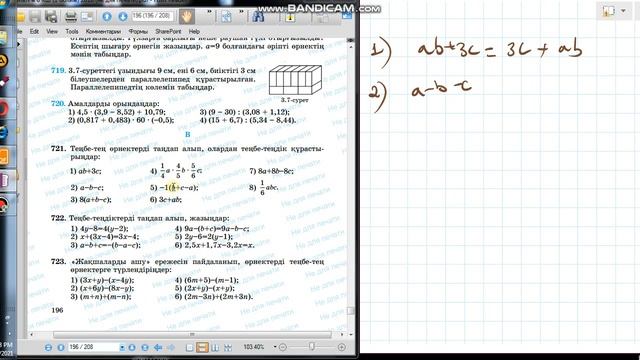640x360 pixels.
Task: Go to next page with down arrow
Action: [122, 17]
